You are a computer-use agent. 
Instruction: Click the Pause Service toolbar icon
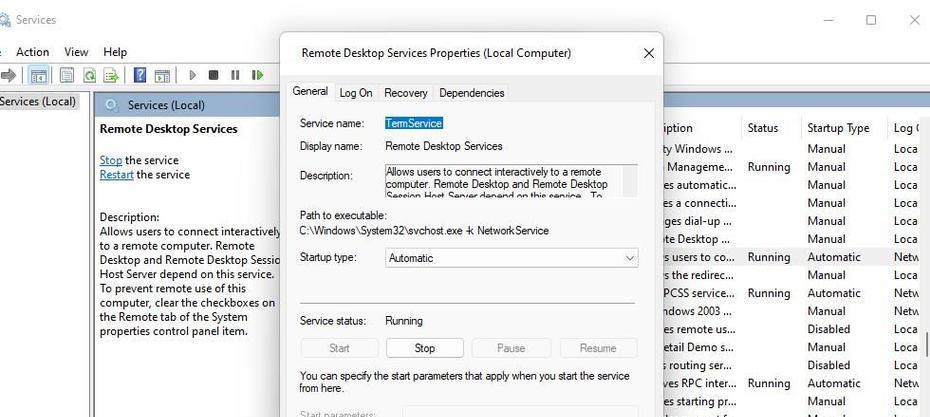(235, 75)
